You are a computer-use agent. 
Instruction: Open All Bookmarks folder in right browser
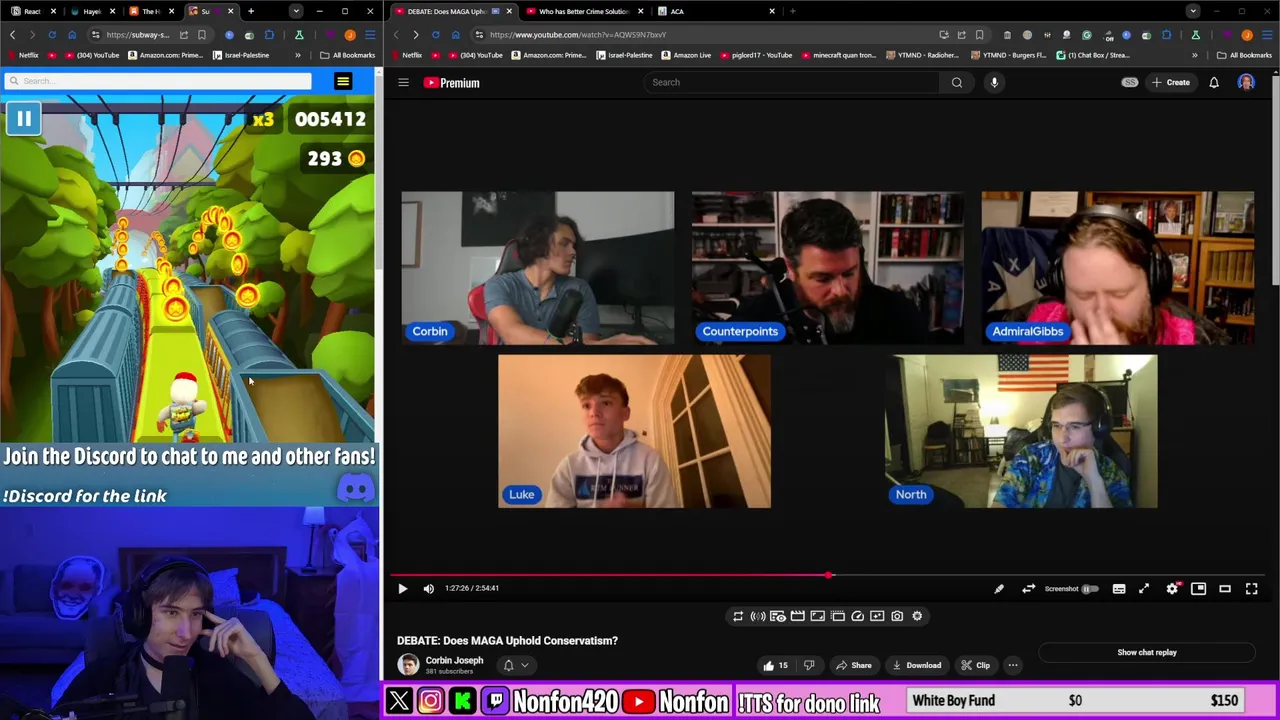click(1244, 55)
